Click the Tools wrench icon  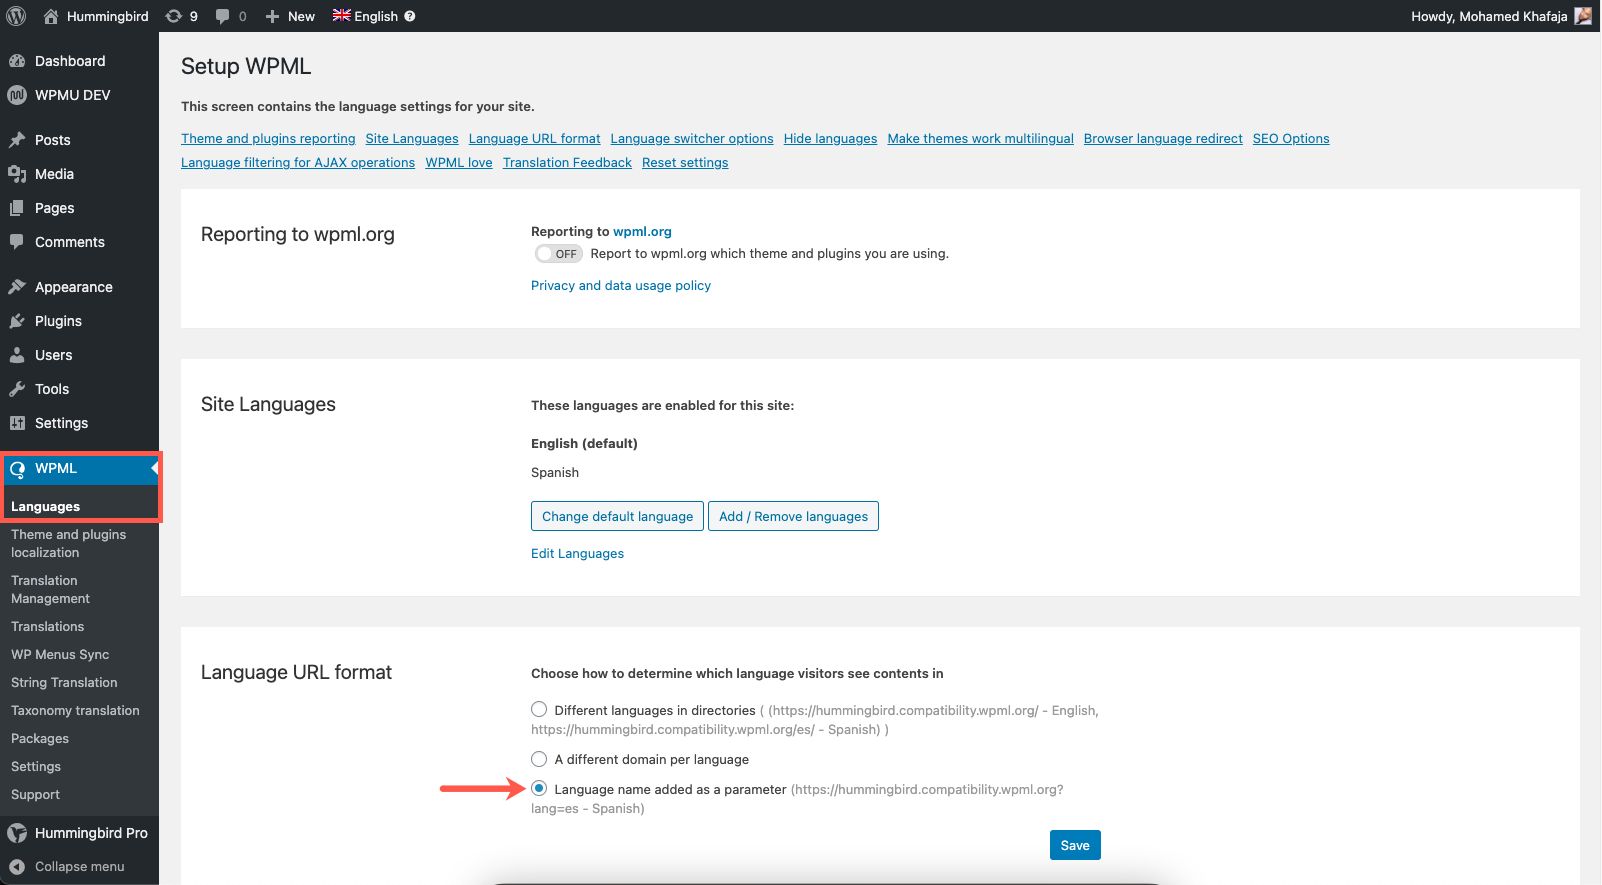(17, 389)
